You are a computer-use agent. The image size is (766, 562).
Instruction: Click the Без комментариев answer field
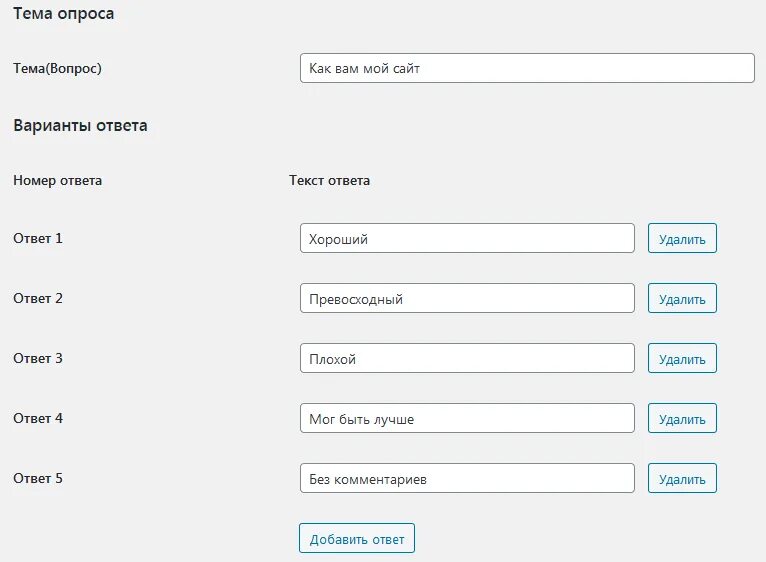[x=467, y=479]
